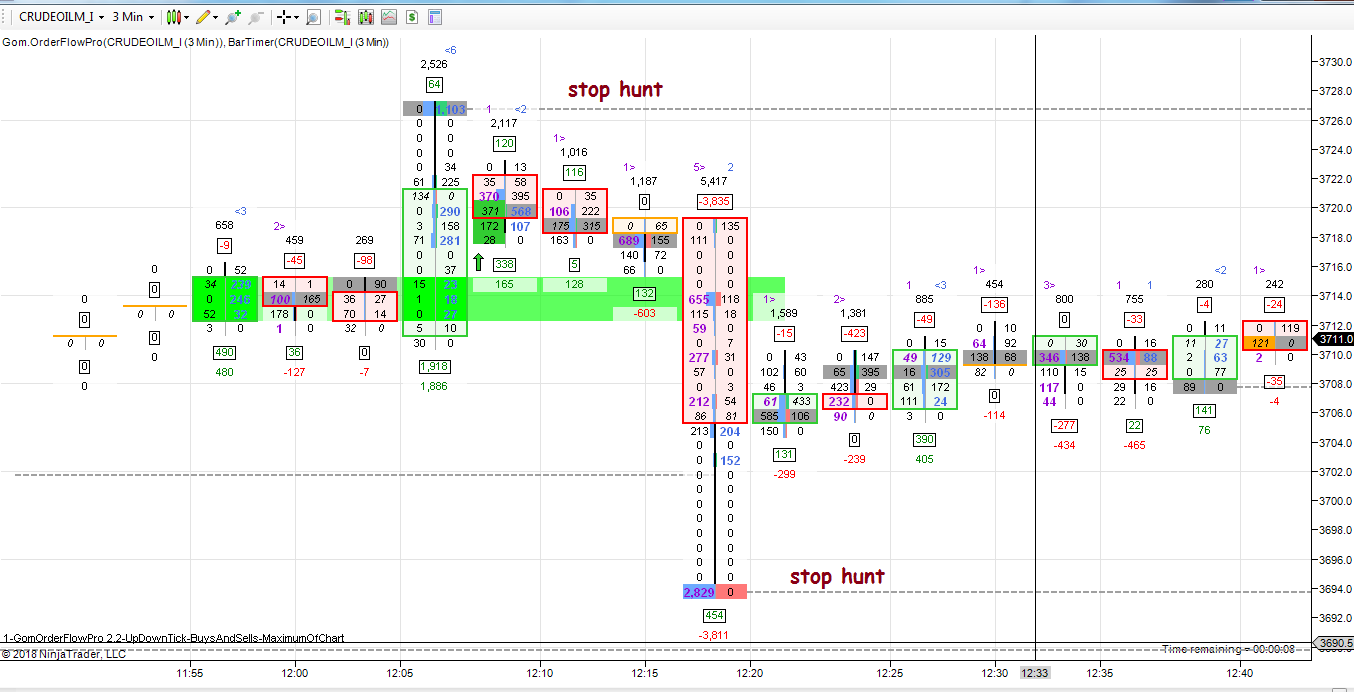Click the 12:05 time axis label
Image resolution: width=1354 pixels, height=692 pixels.
400,673
